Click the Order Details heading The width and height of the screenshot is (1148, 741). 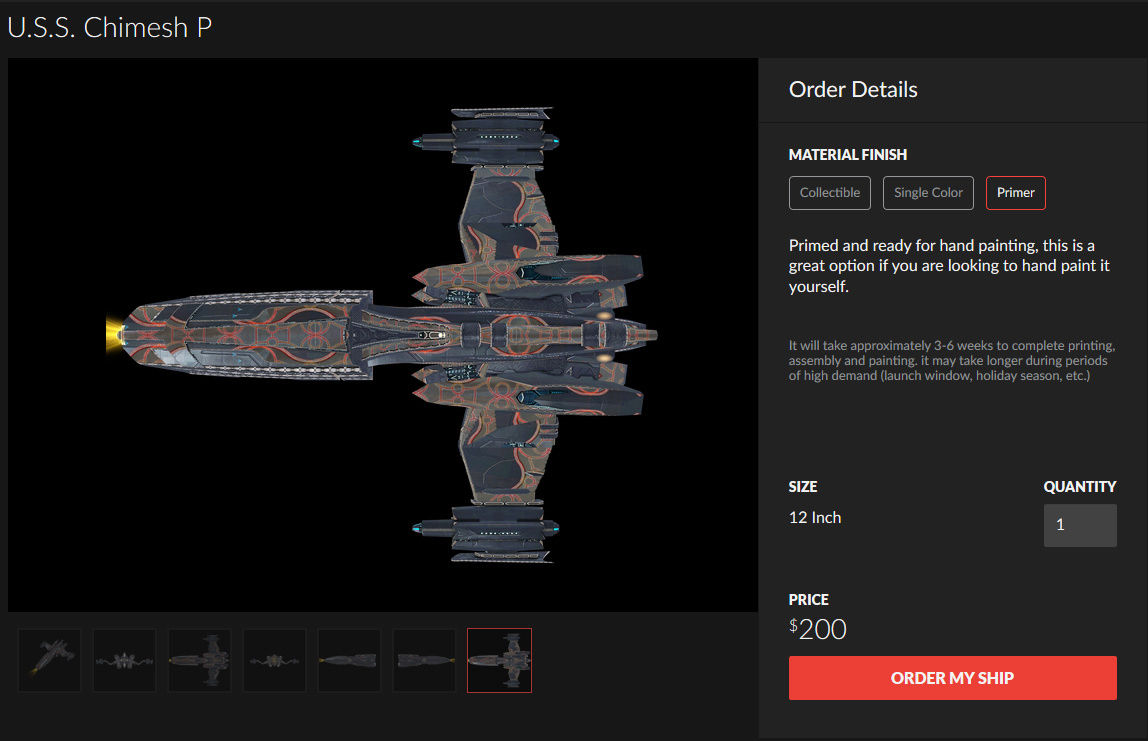tap(853, 89)
